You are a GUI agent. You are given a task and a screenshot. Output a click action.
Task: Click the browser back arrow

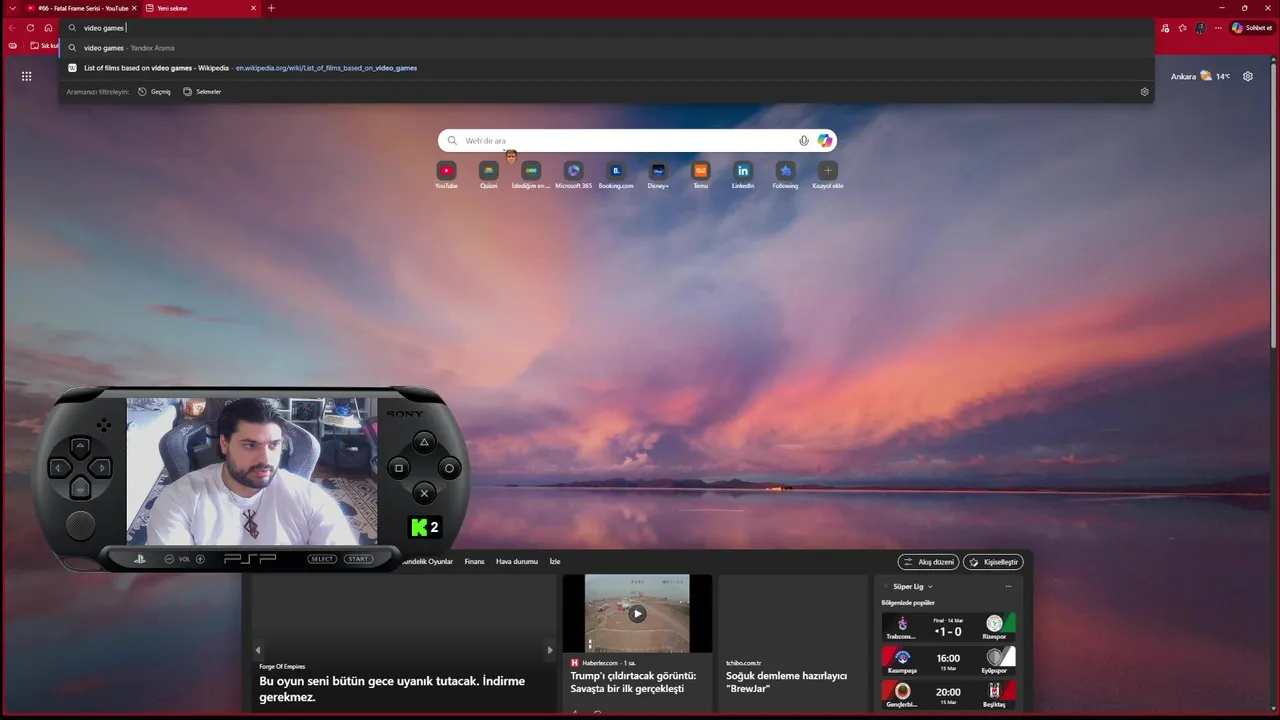coord(12,28)
